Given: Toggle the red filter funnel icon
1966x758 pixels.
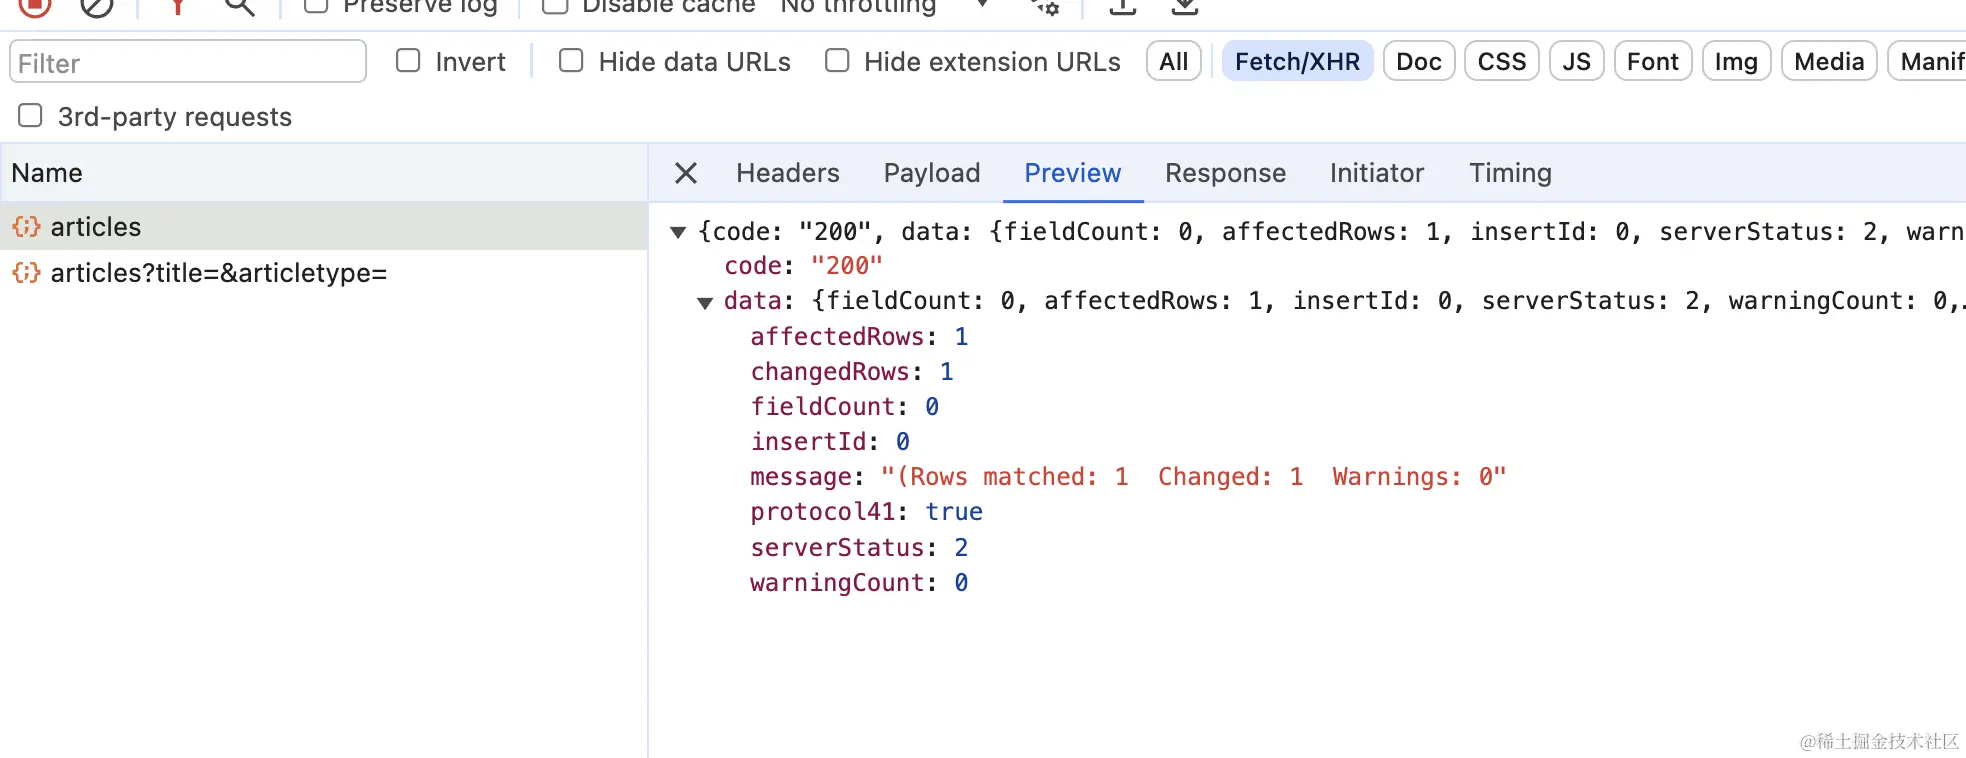Looking at the screenshot, I should (177, 6).
